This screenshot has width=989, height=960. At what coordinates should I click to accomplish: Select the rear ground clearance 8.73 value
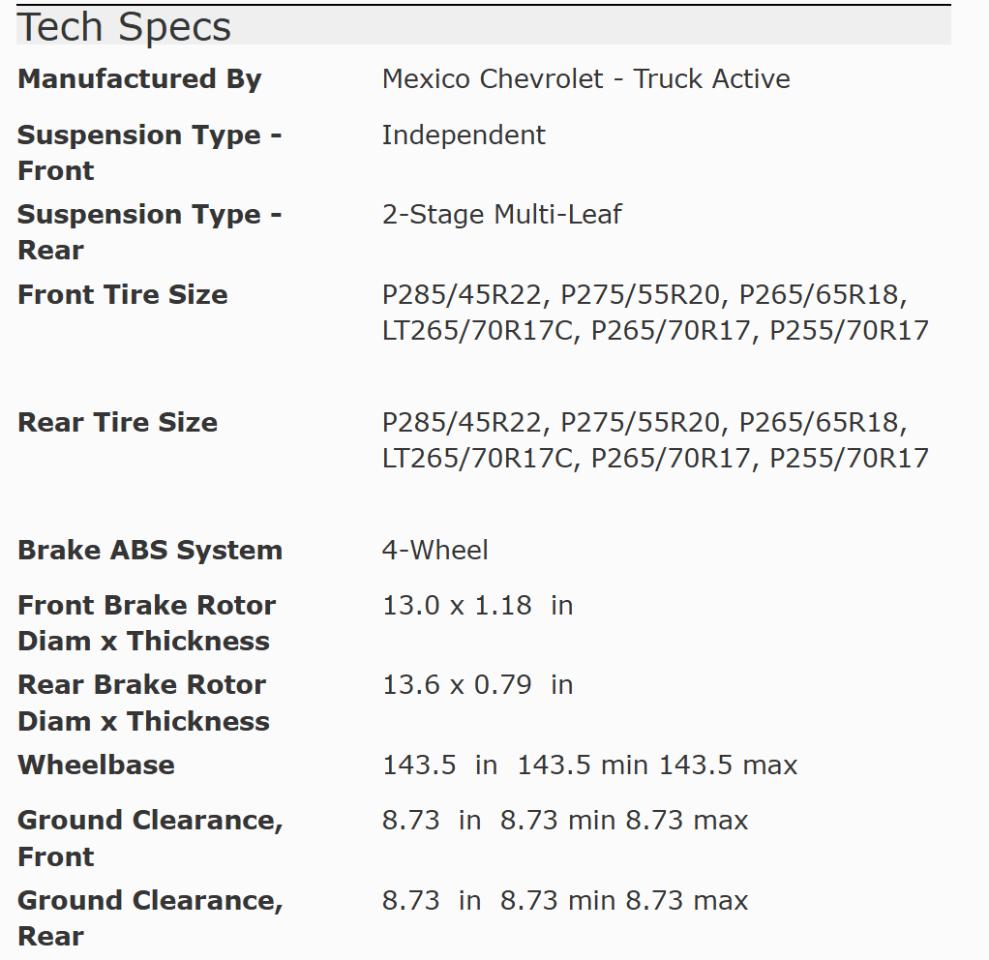coord(565,901)
